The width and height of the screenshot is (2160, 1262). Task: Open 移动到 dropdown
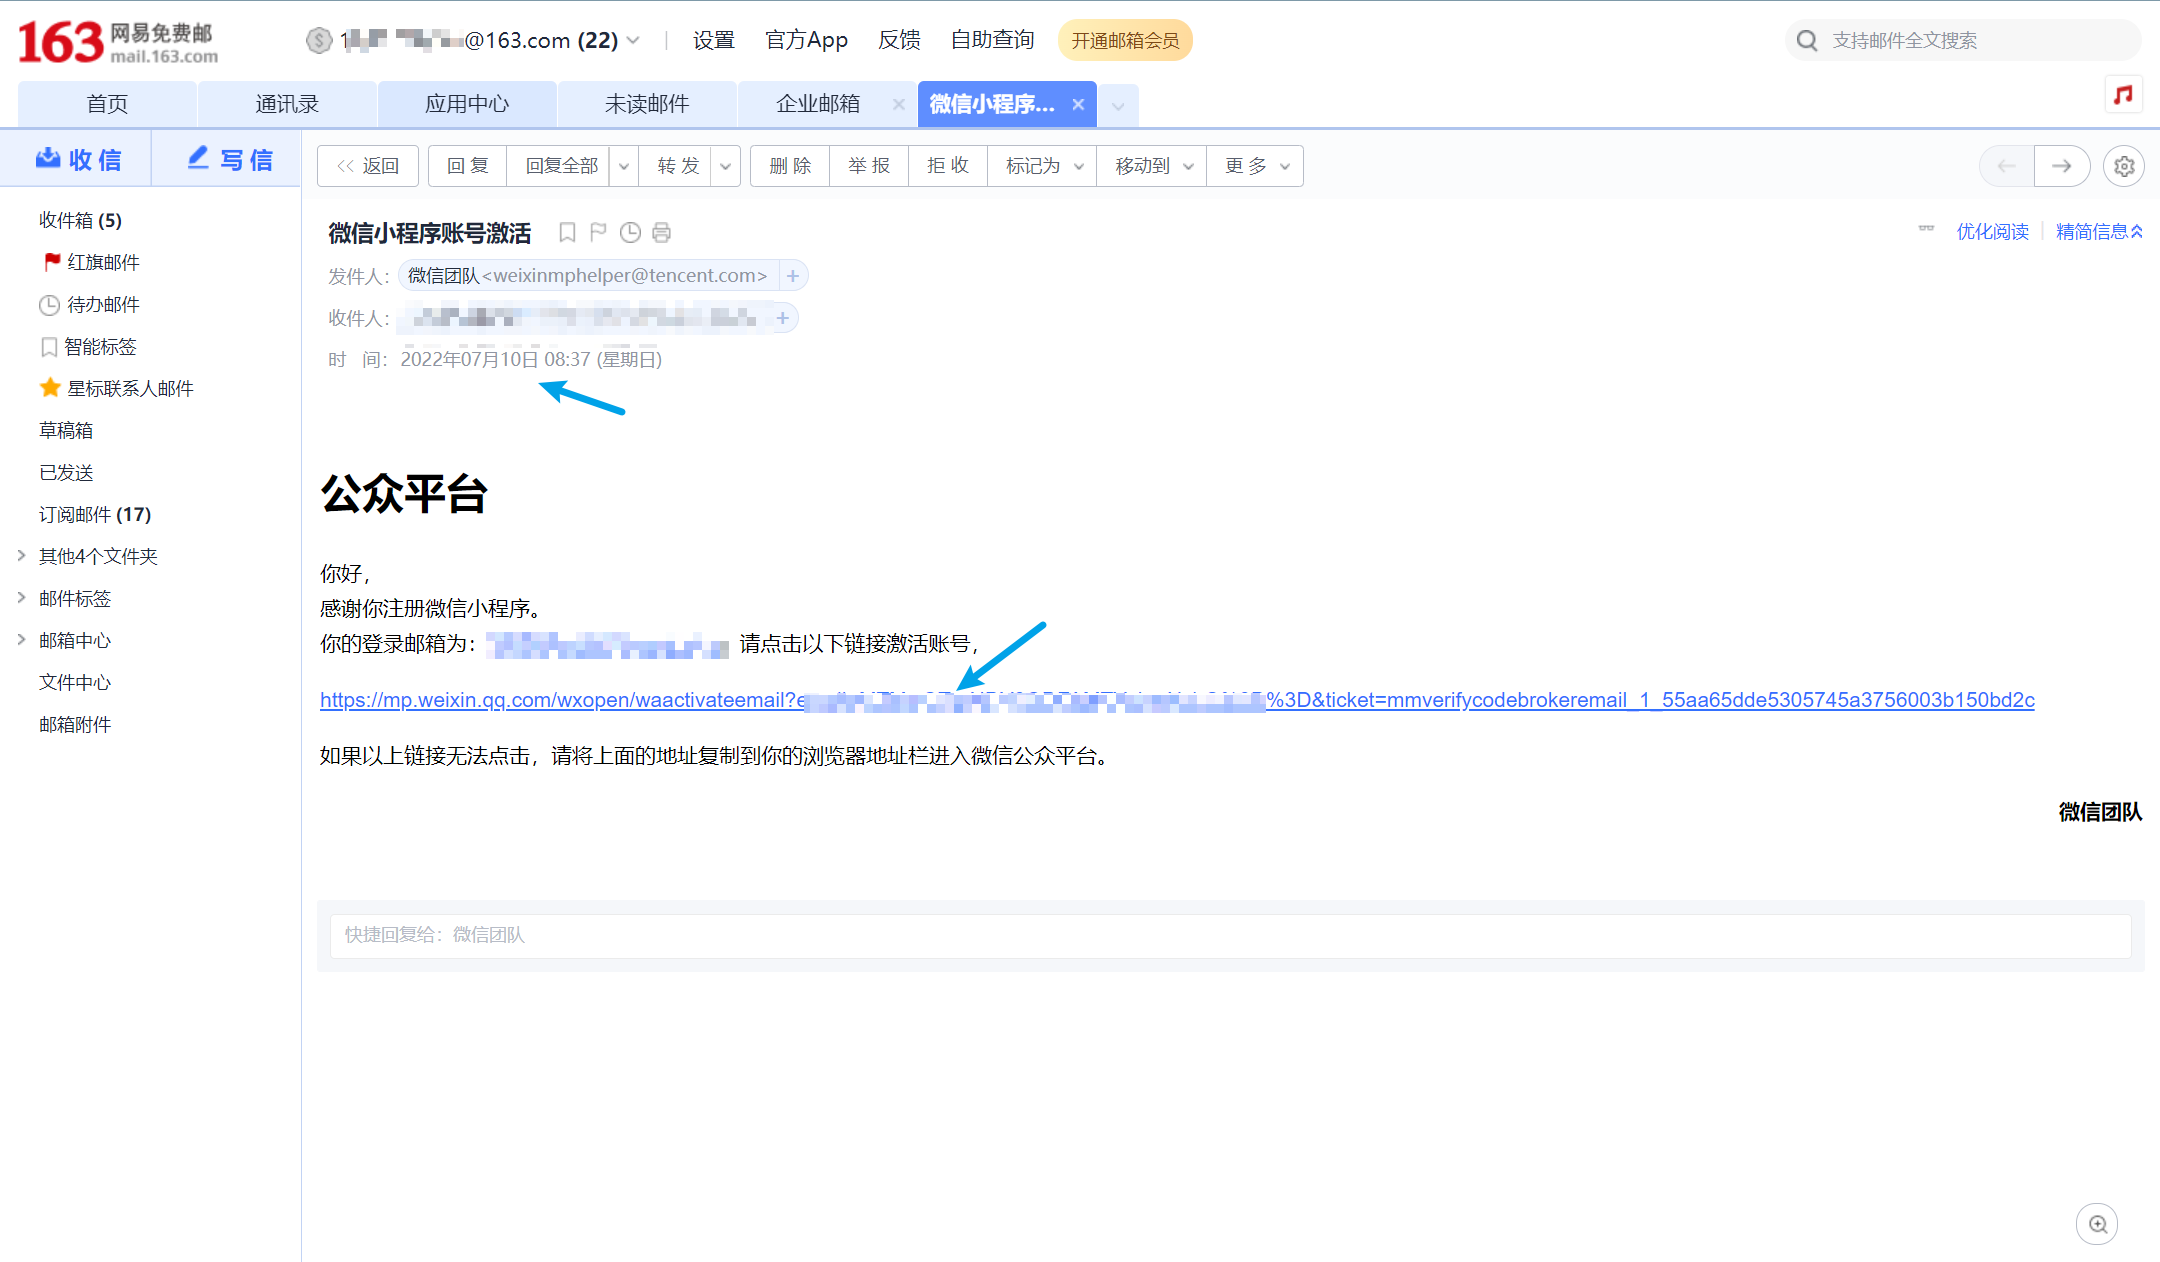click(1152, 166)
